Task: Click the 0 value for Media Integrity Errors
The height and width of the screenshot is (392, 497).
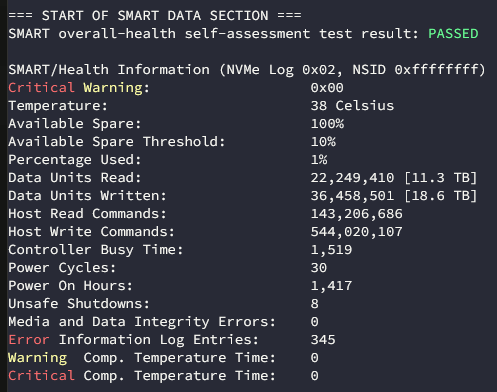Action: [315, 322]
